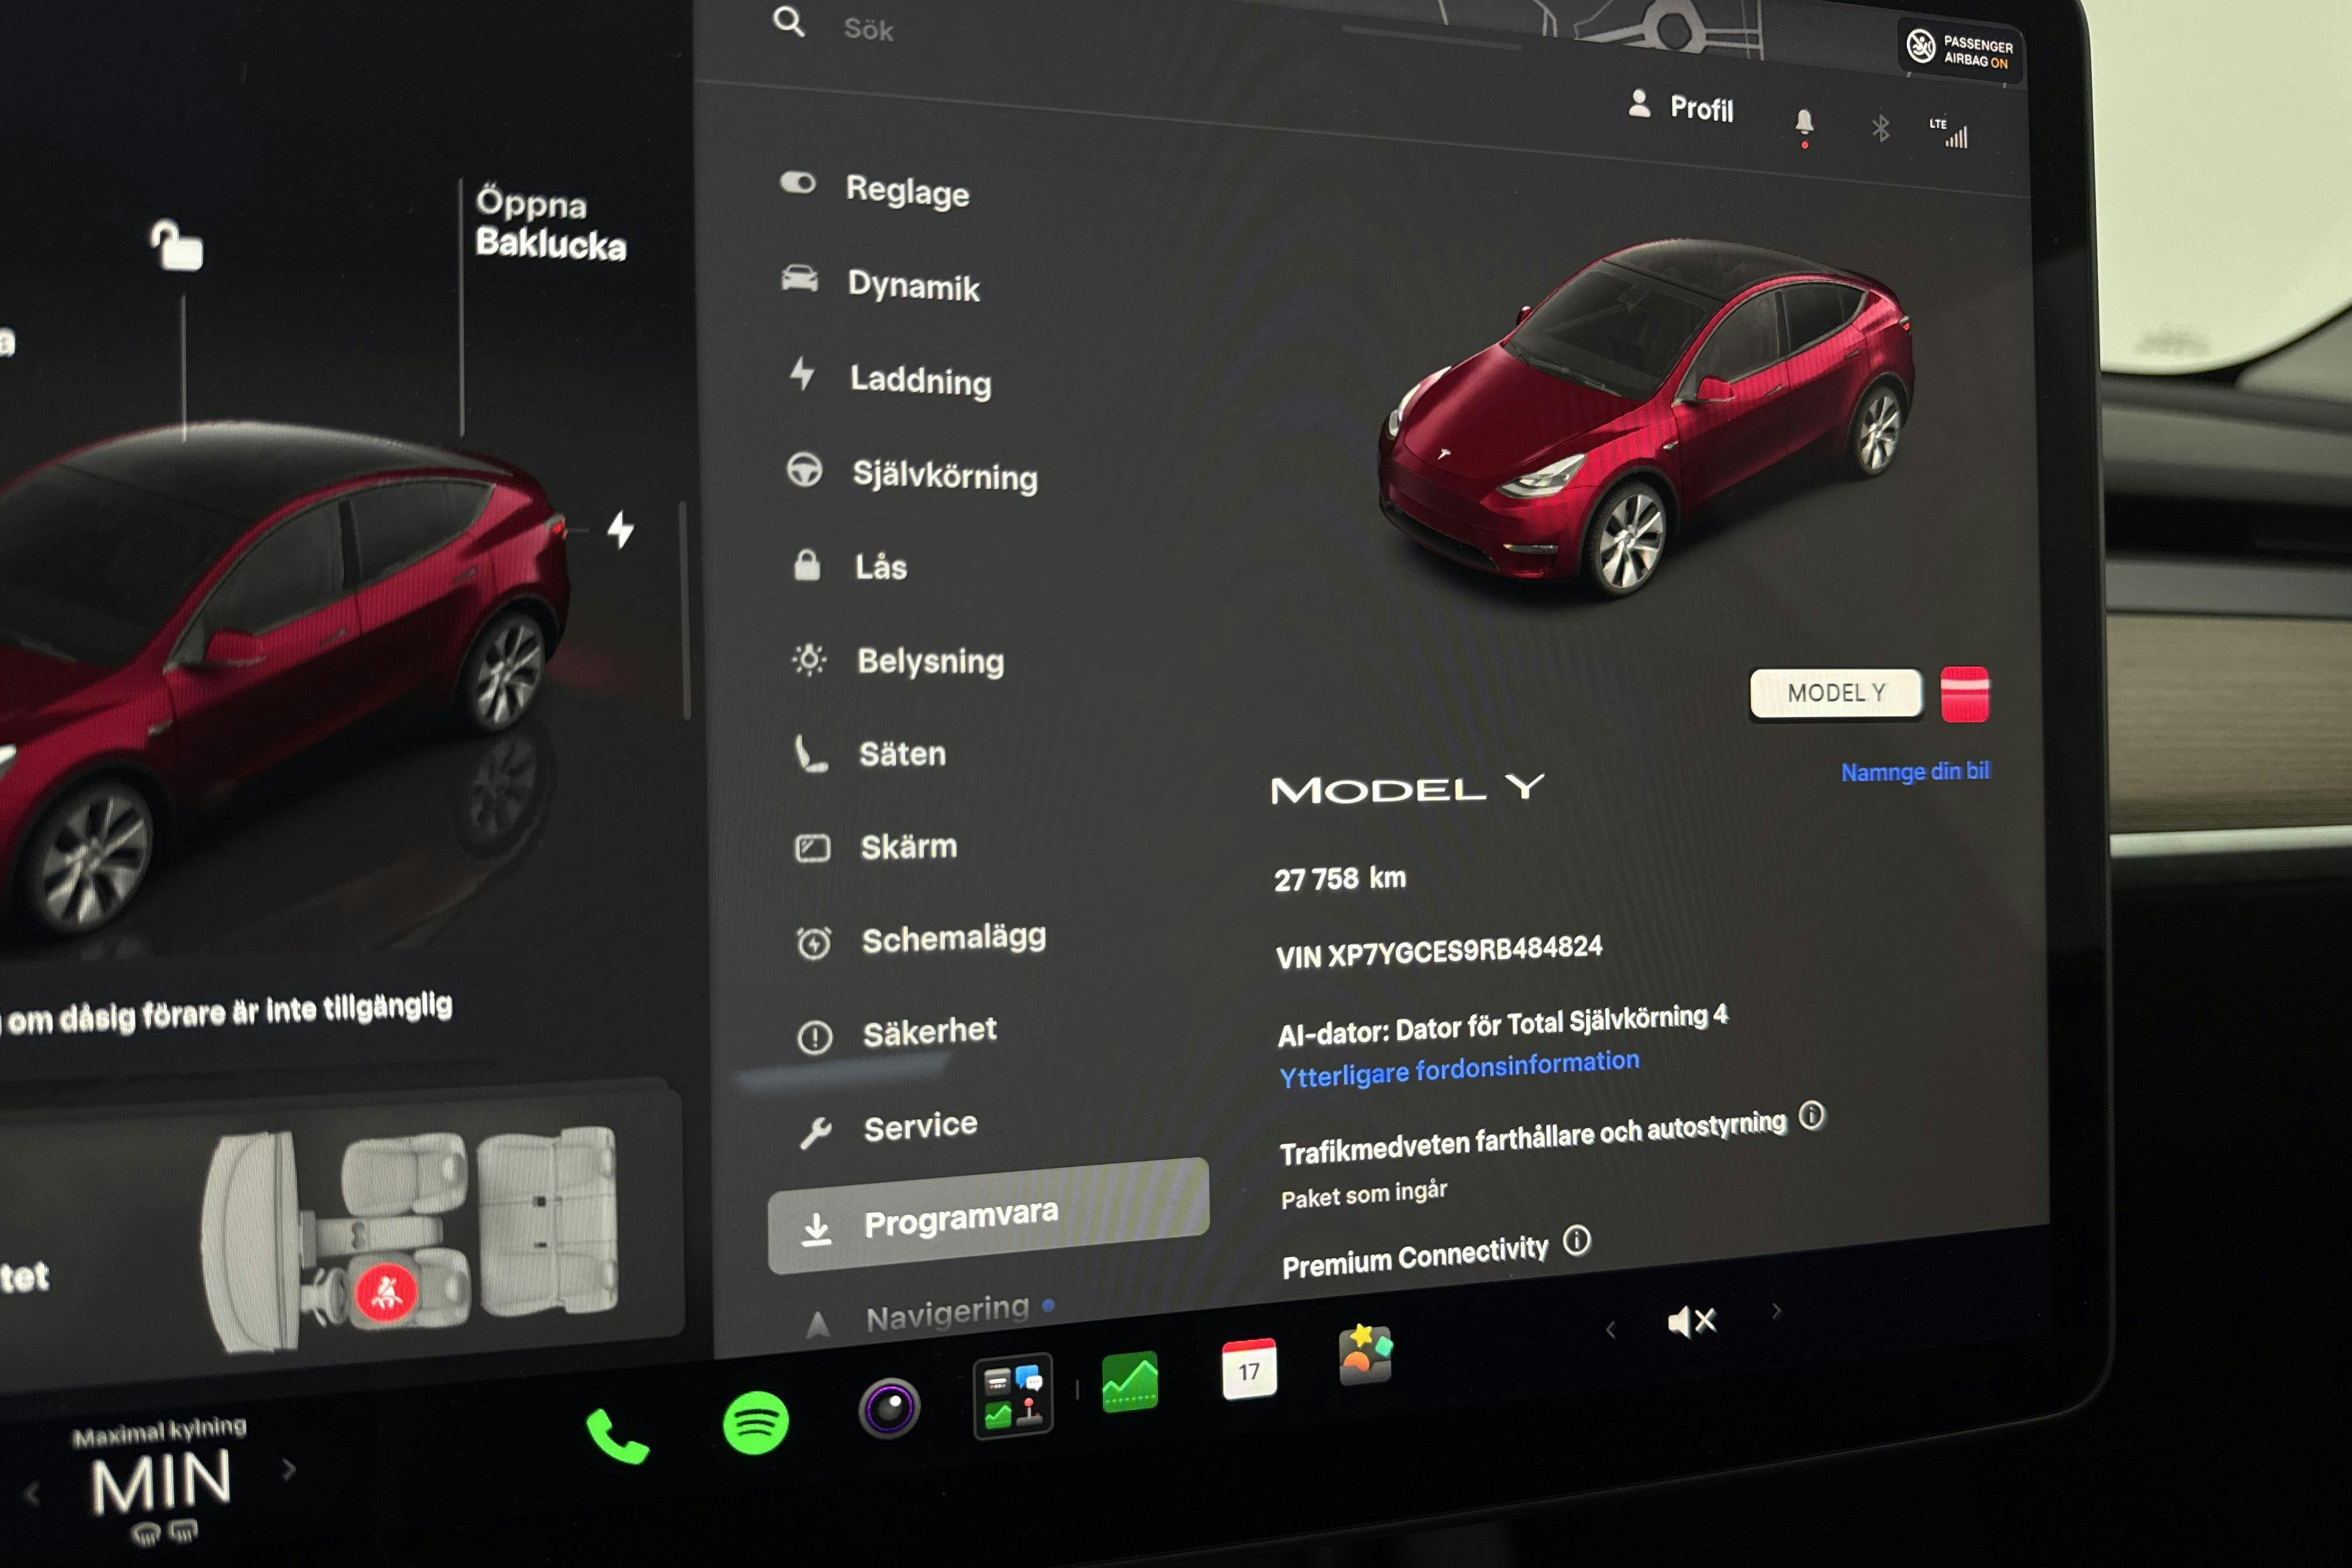Toggle the car lock via unlocked padlock
2352x1568 pixels.
(x=177, y=245)
